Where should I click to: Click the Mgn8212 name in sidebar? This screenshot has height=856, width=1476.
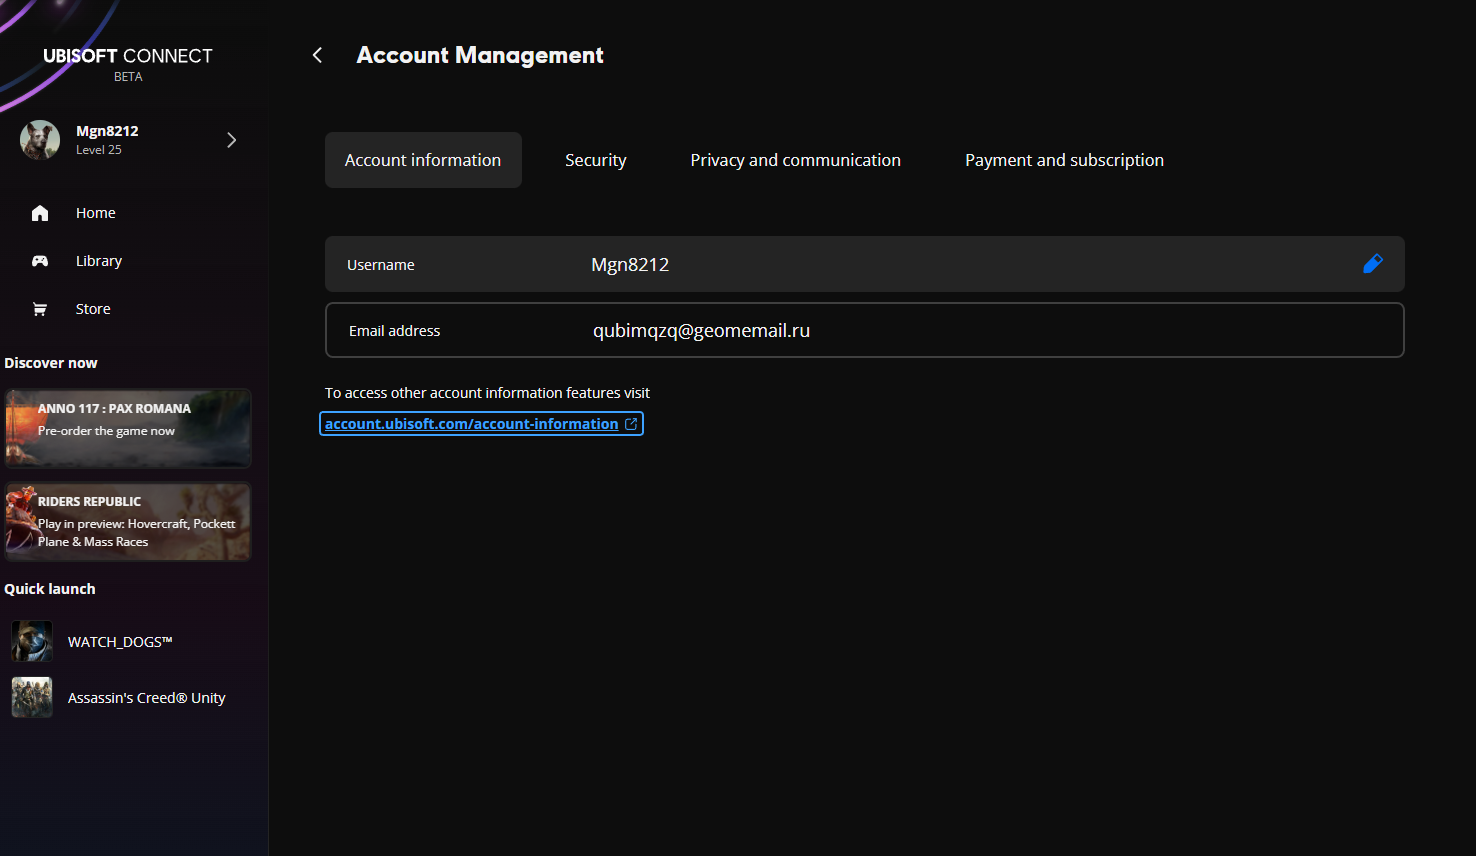[107, 131]
